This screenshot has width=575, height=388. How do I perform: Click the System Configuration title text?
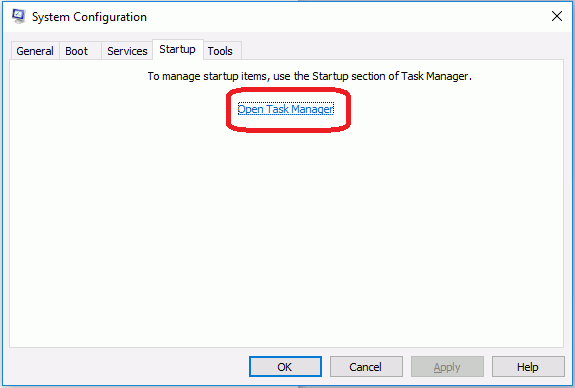89,17
